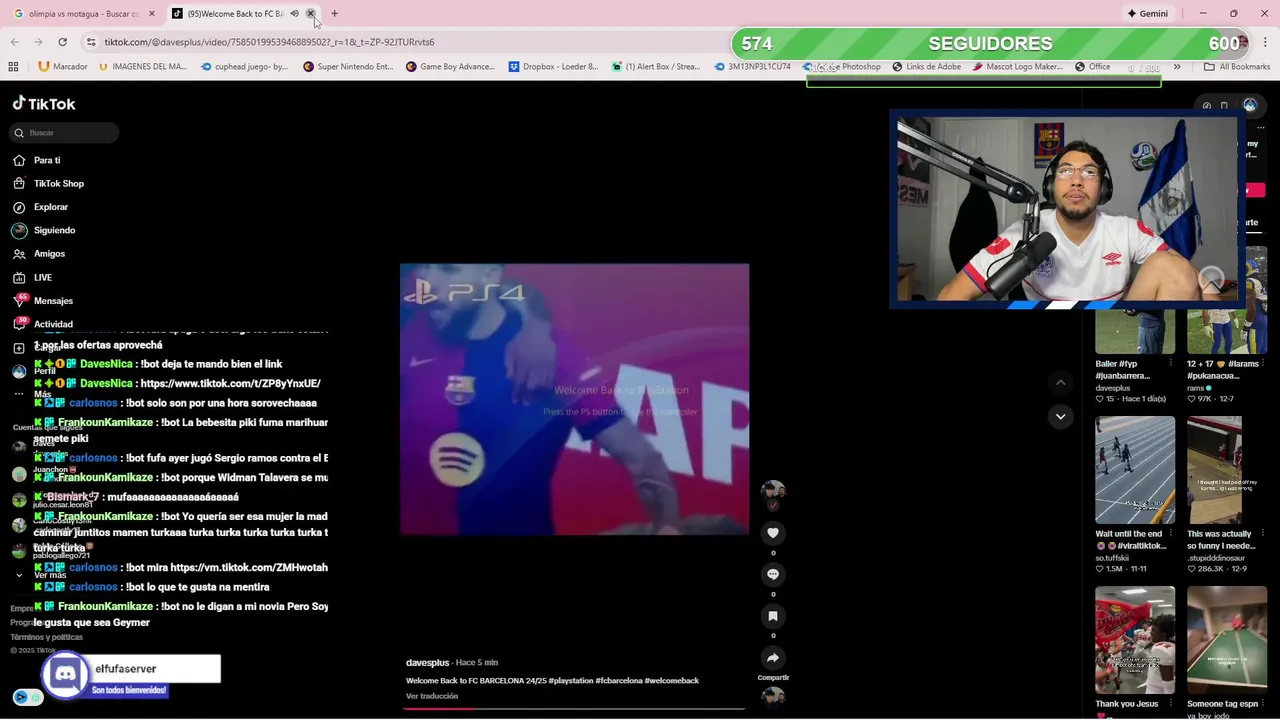Open Mensajes inbox

(43, 300)
